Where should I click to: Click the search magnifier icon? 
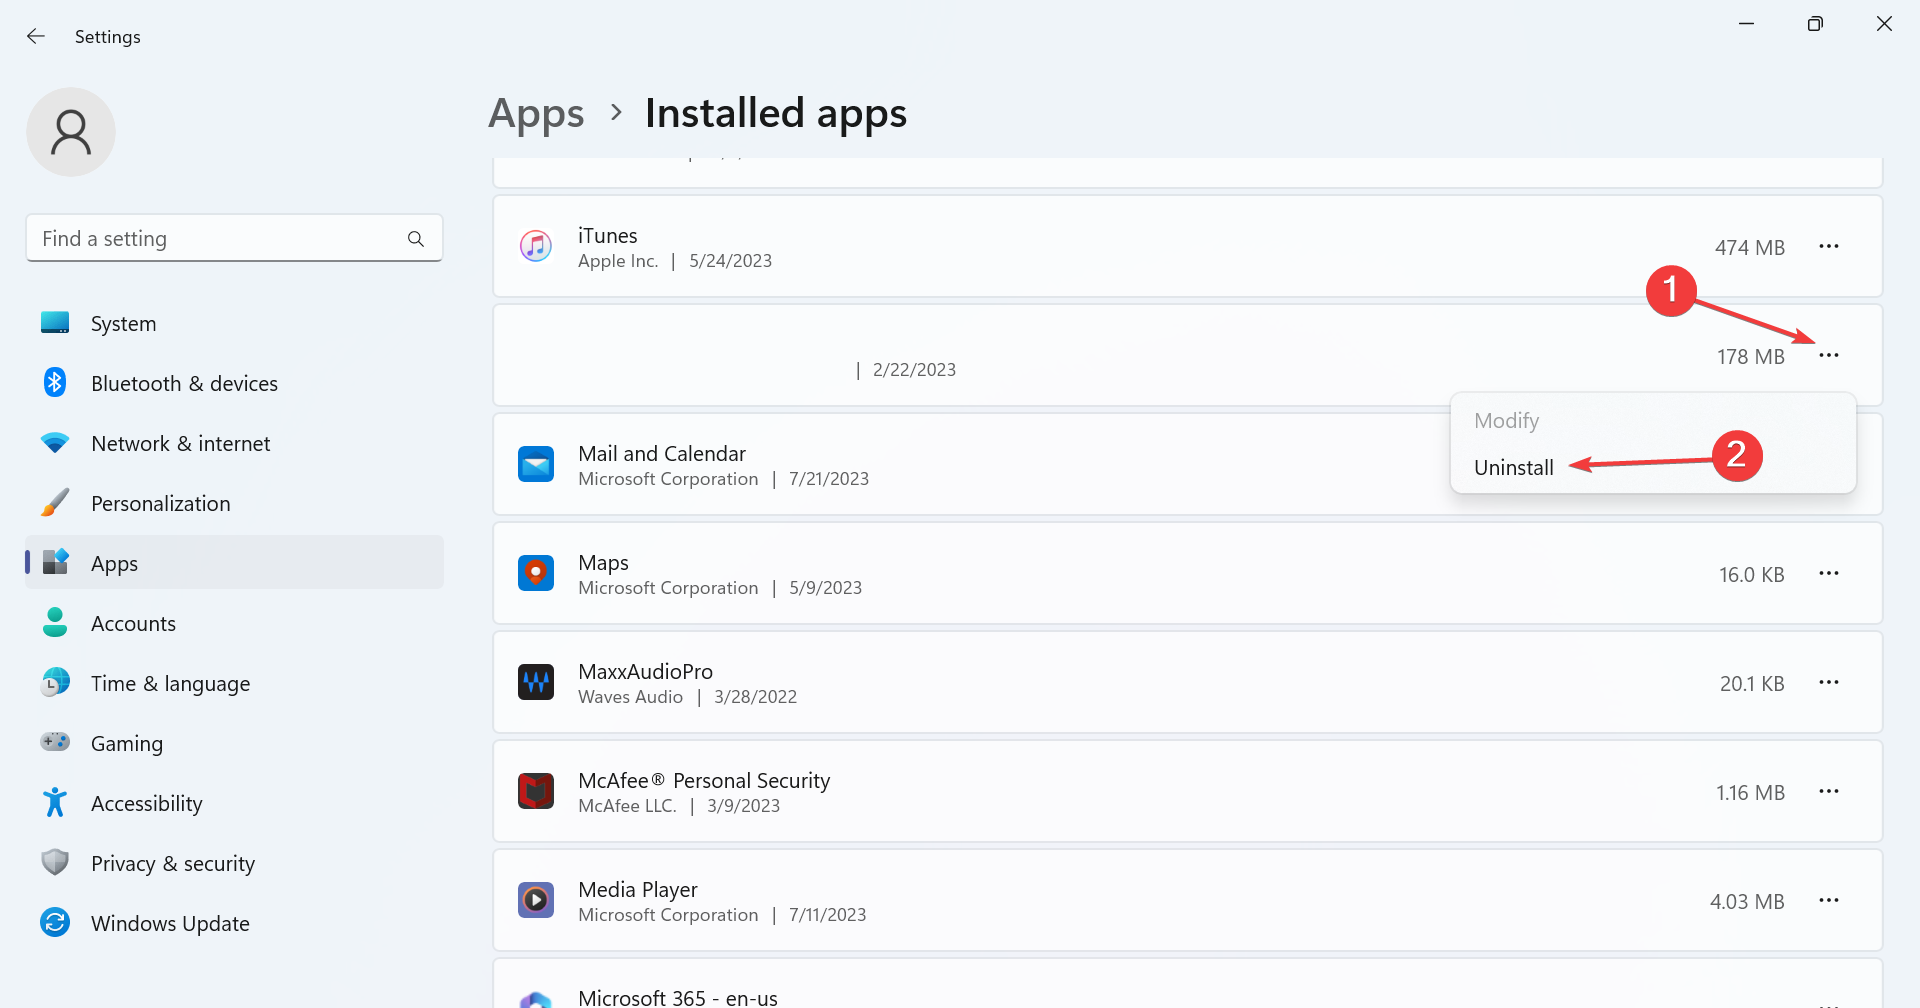point(416,239)
